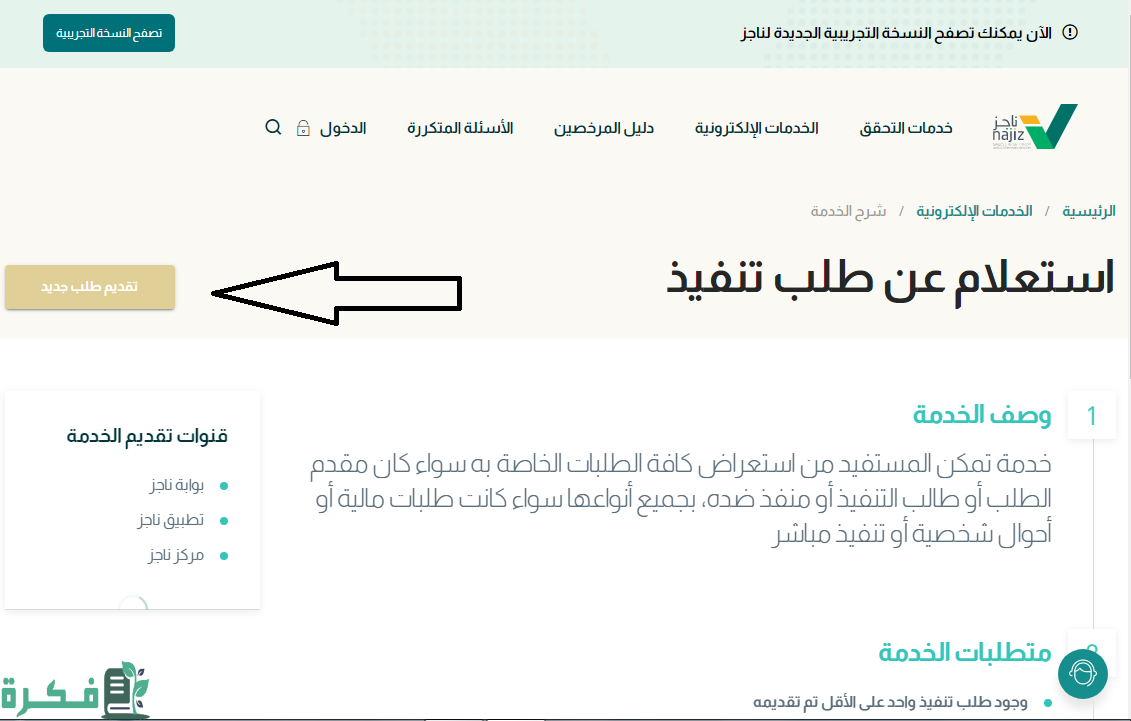Click the فكرة watermark logo
This screenshot has width=1131, height=721.
[x=75, y=690]
